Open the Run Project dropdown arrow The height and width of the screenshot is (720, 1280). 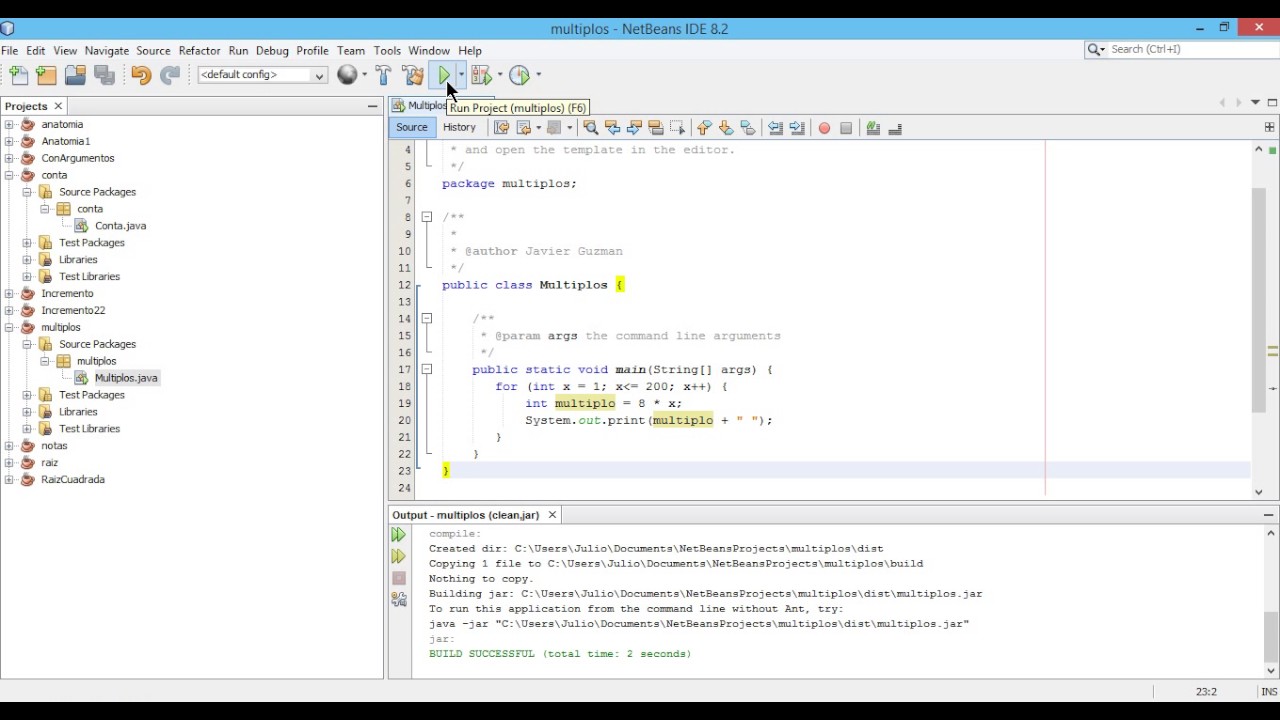[461, 75]
